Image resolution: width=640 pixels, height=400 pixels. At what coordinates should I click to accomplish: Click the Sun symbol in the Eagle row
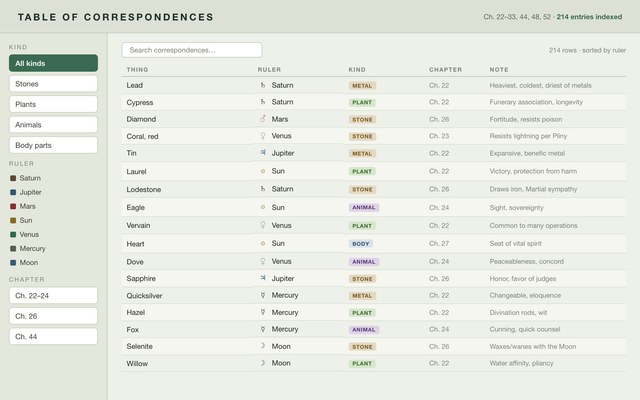point(263,207)
